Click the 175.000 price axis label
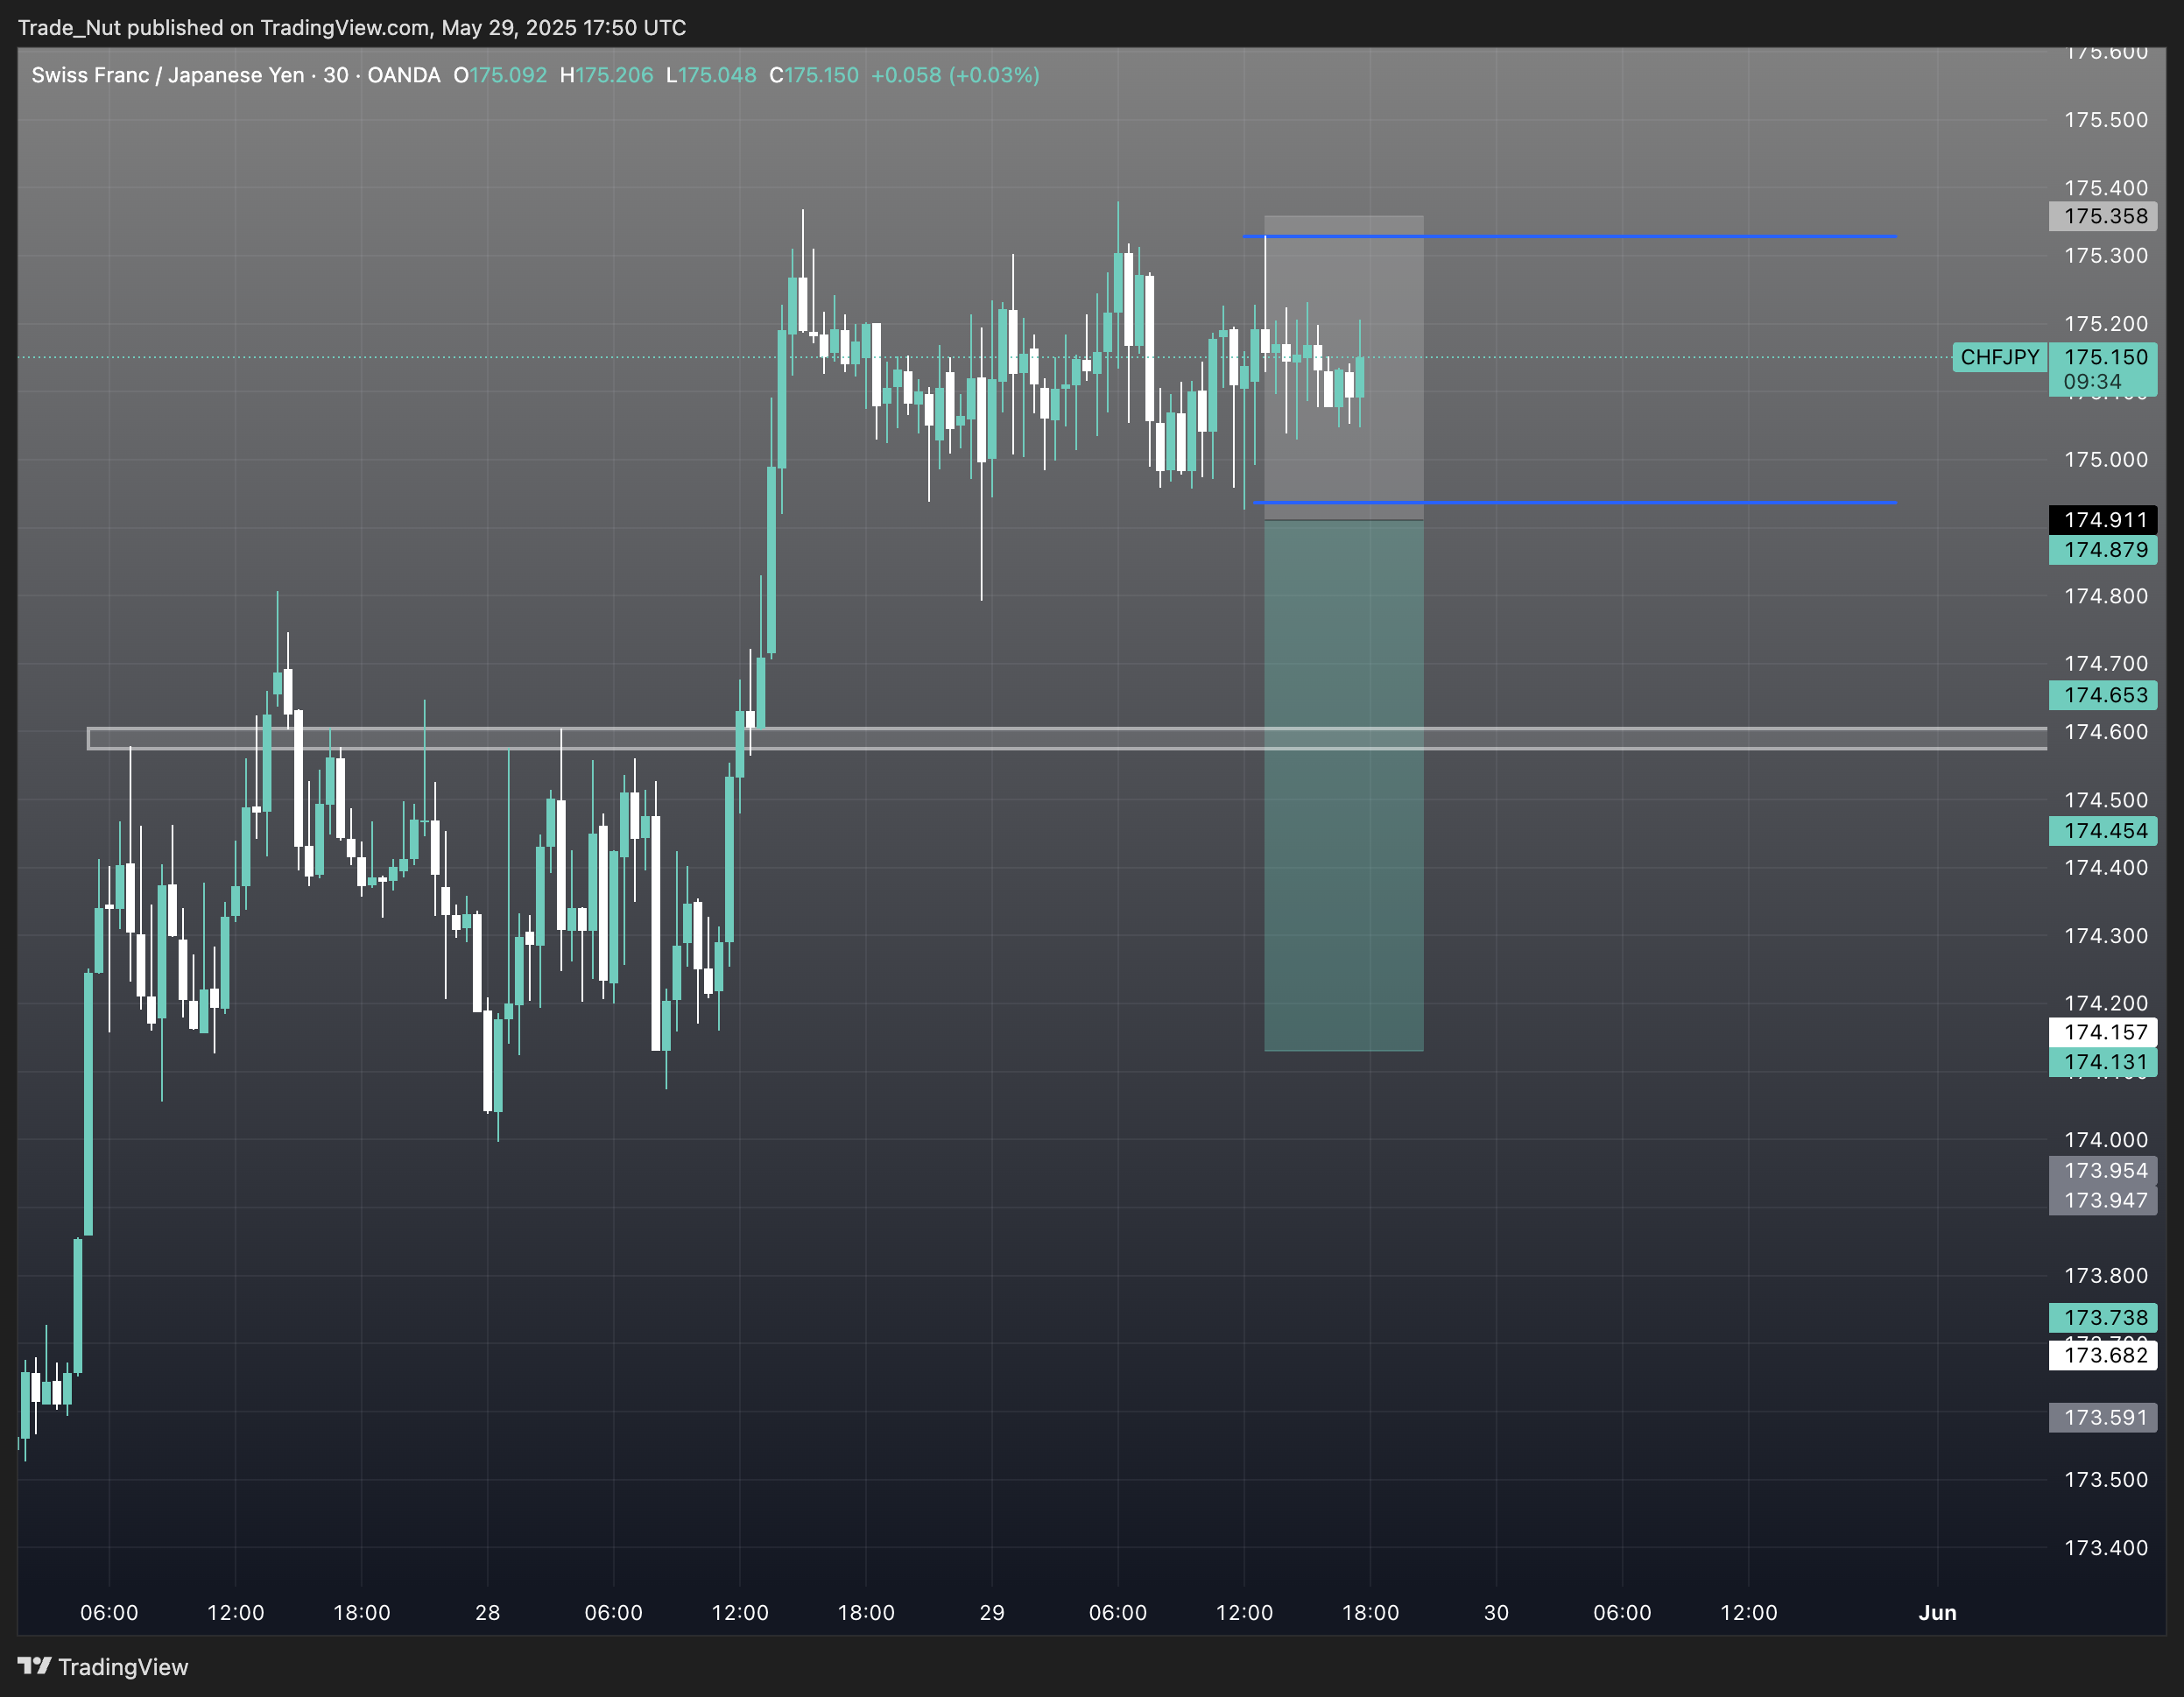Screen dimensions: 2184x1697 point(2105,460)
